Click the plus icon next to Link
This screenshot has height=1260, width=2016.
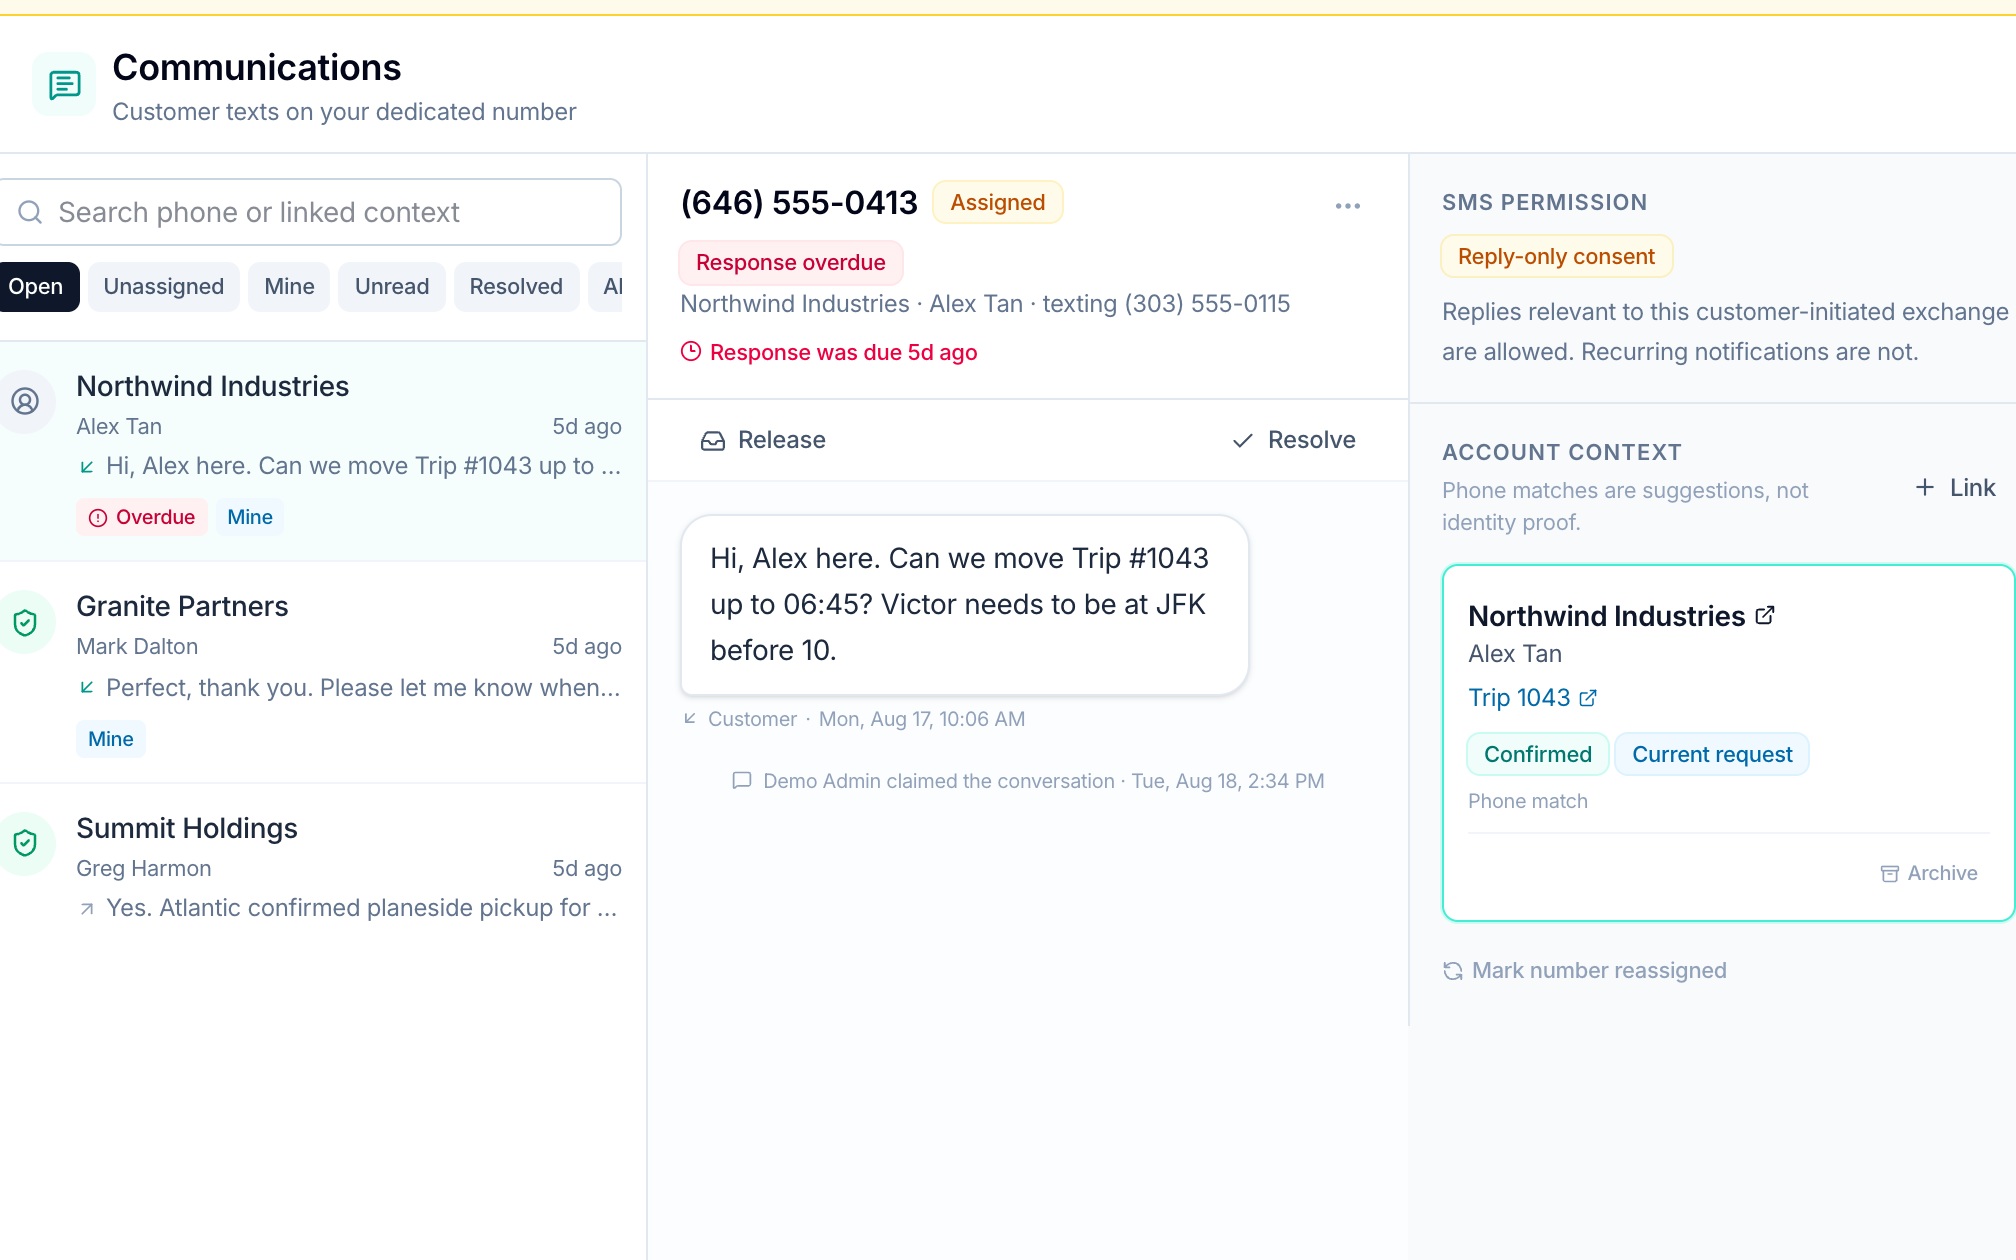coord(1924,487)
